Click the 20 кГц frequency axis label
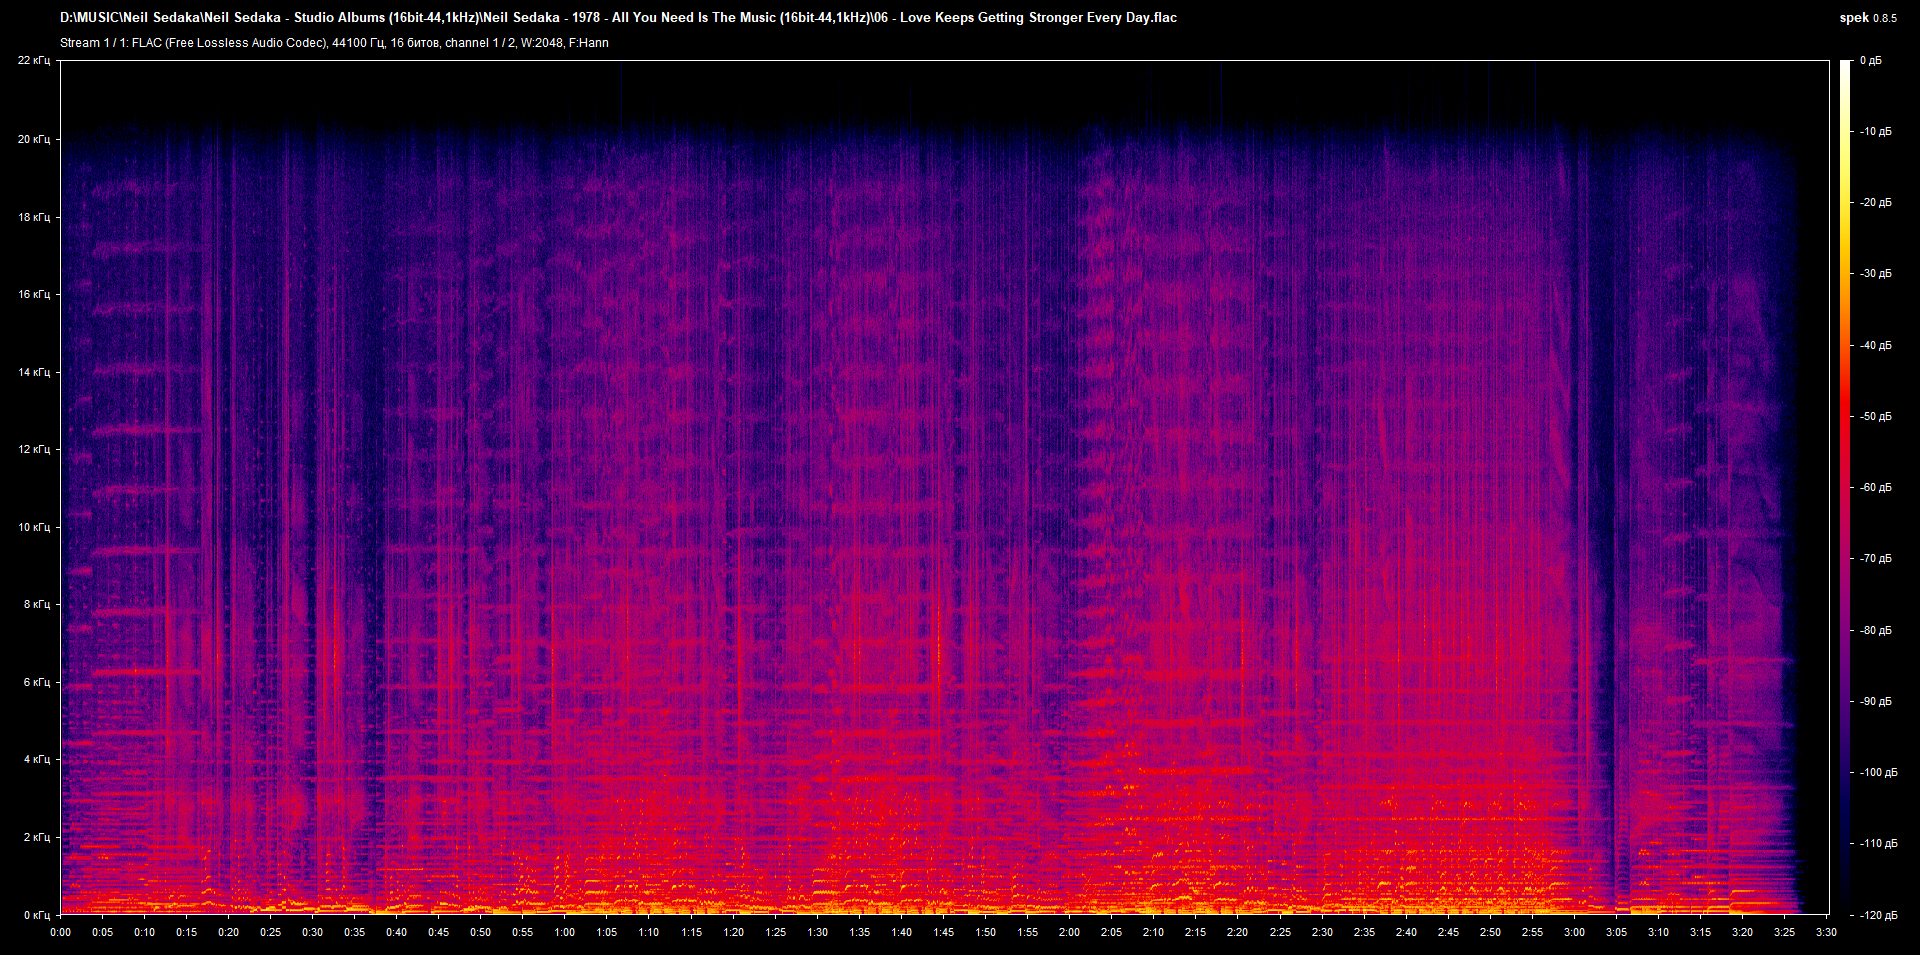 point(33,139)
